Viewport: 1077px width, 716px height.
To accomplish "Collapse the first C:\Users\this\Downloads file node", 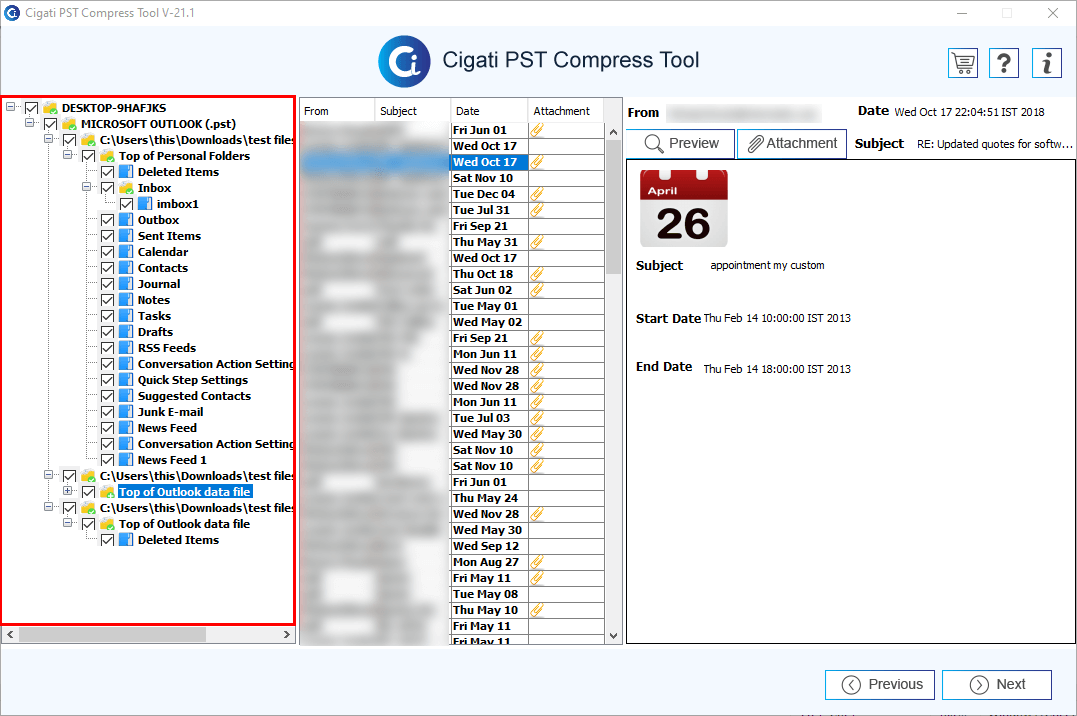I will point(49,139).
